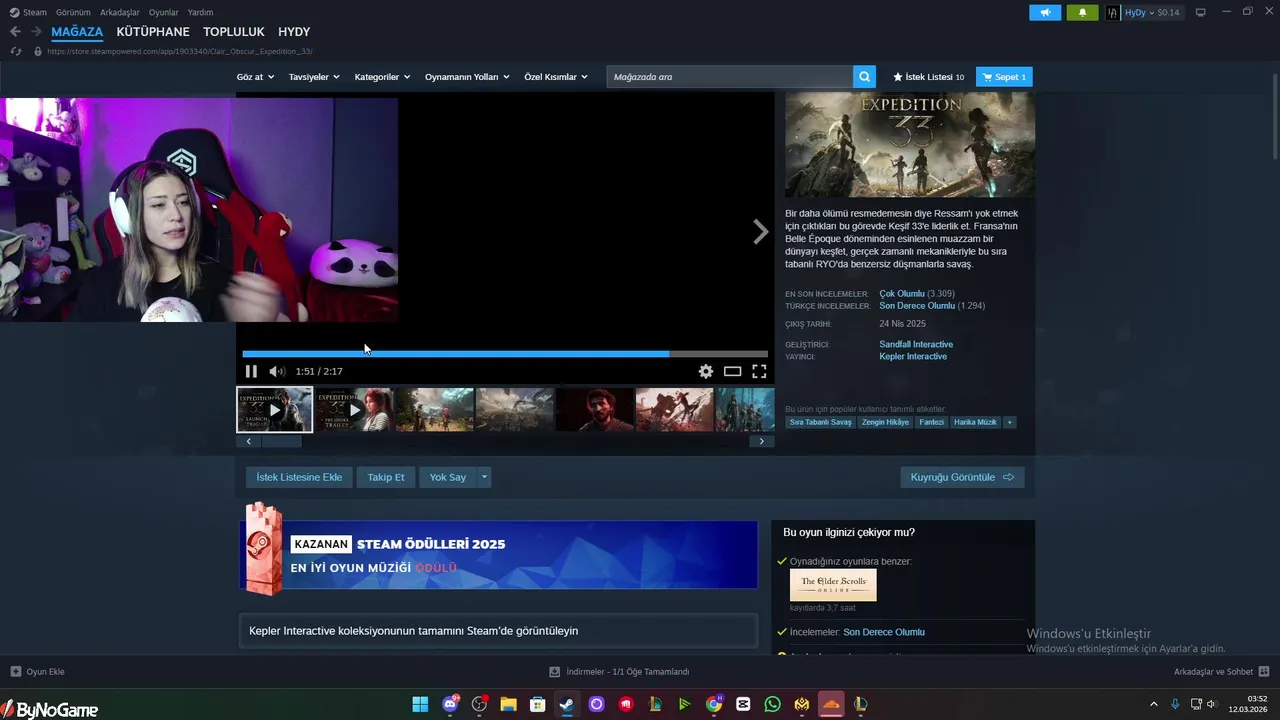Open the İndirmeler downloads status

coord(619,672)
